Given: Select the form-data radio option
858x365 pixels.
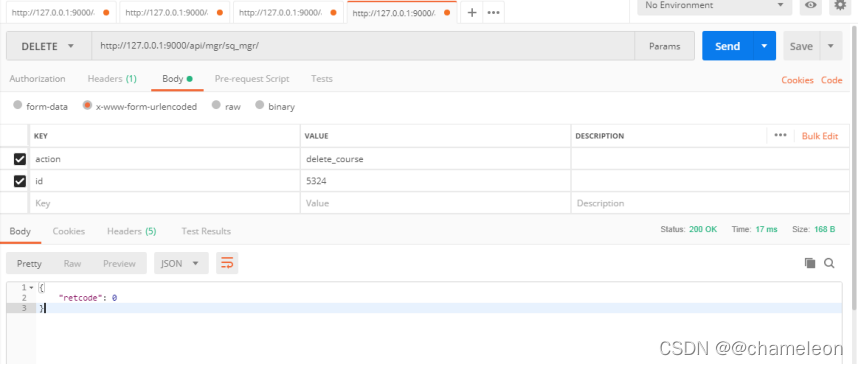Looking at the screenshot, I should tap(18, 105).
